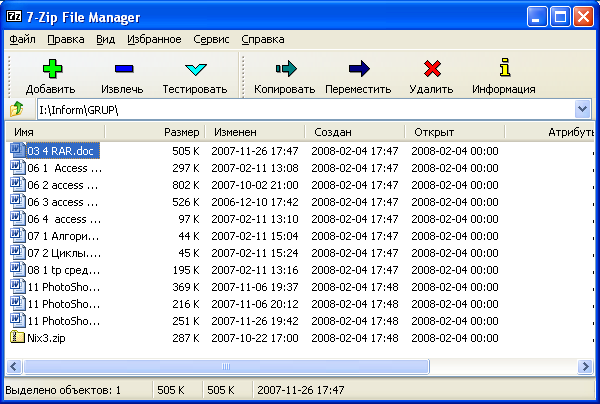Image resolution: width=600 pixels, height=404 pixels.
Task: Click the horizontal scrollbar right arrow
Action: click(585, 367)
